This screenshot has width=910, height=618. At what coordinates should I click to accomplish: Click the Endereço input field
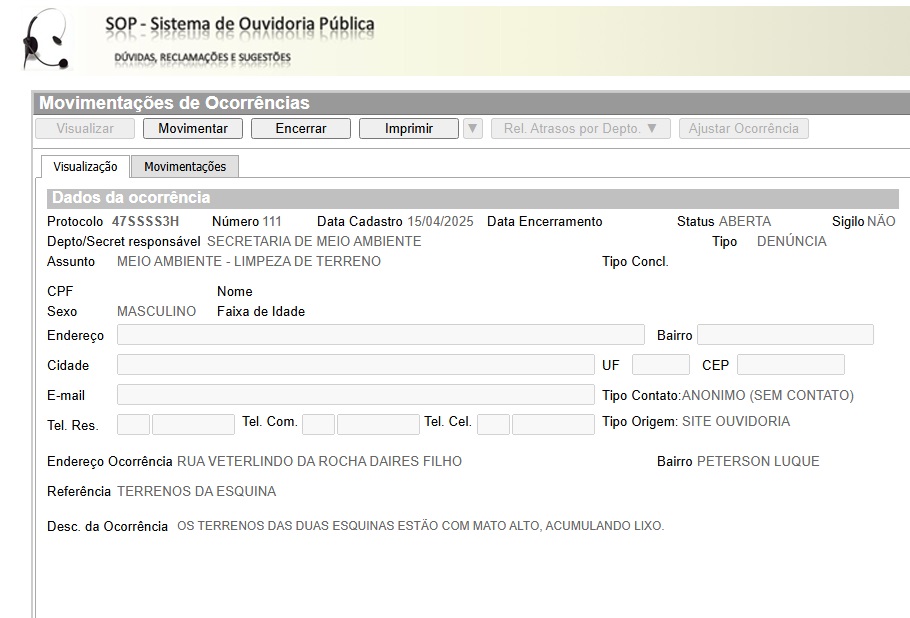click(380, 335)
